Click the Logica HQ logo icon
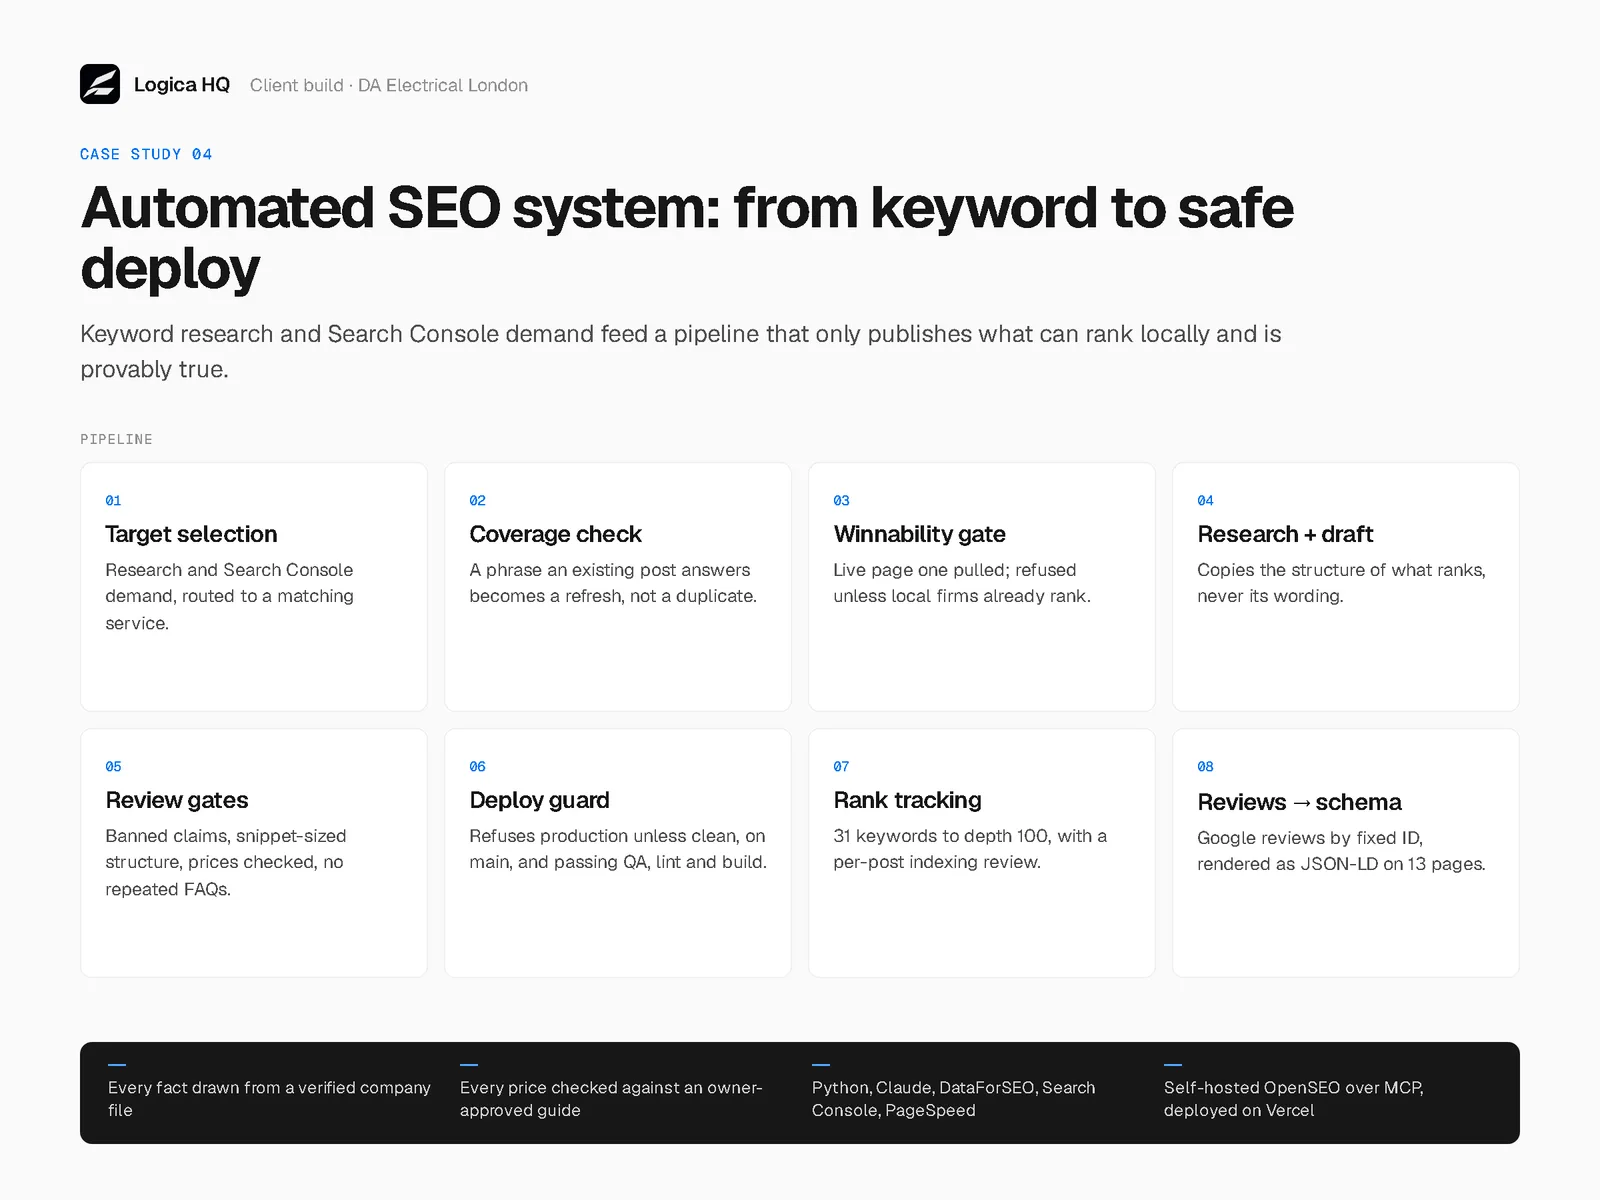This screenshot has width=1600, height=1200. [100, 84]
